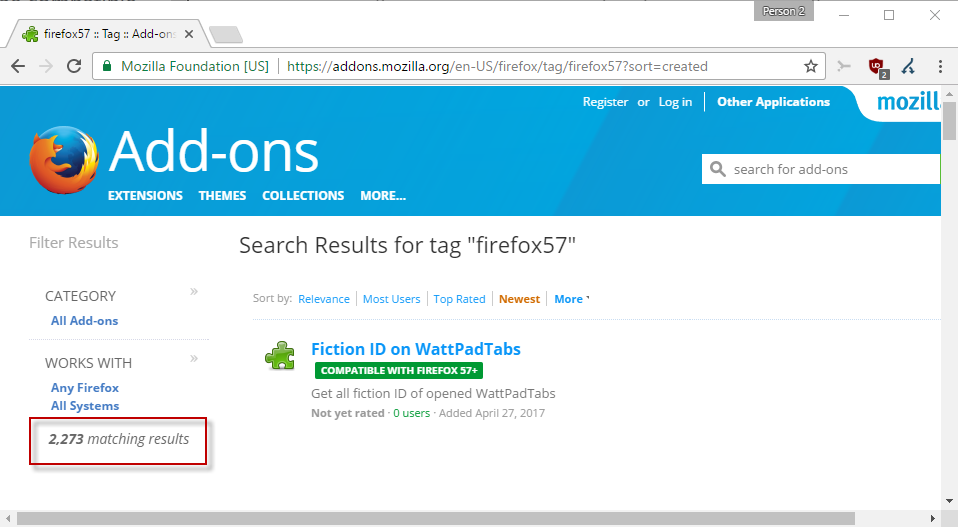Open Chrome's three-dot menu
Viewport: 958px width, 527px height.
pos(940,66)
